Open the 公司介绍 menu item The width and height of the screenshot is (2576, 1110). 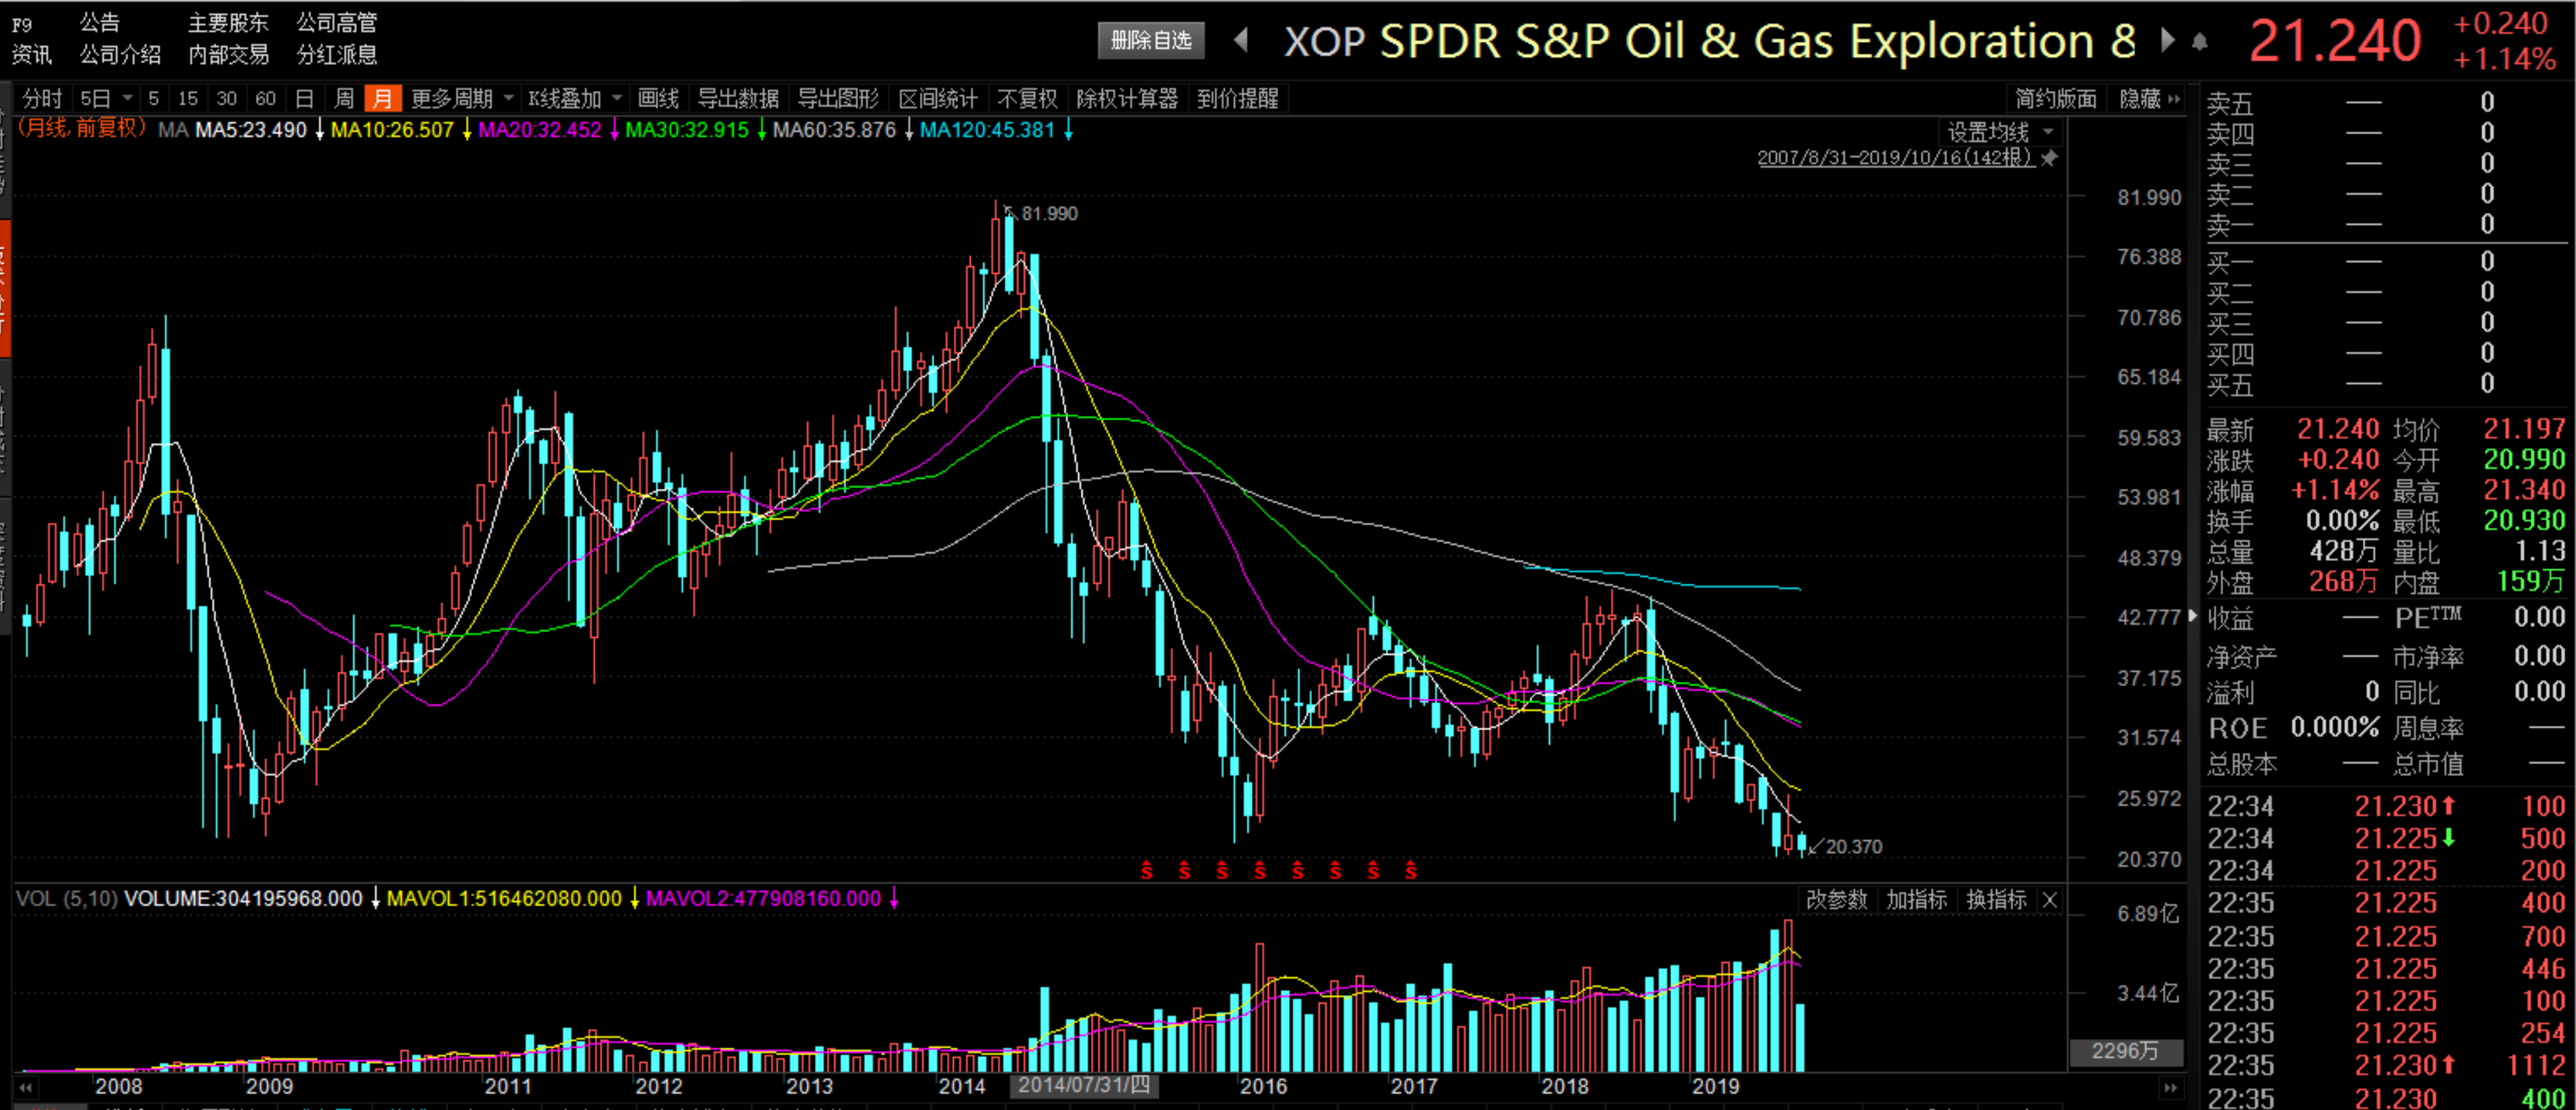120,55
